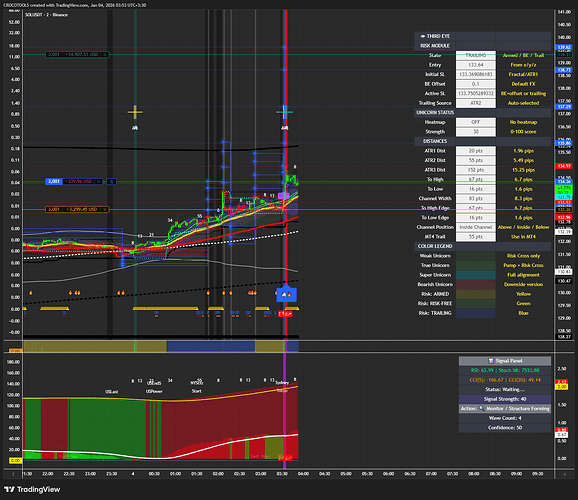This screenshot has height=500, width=578.
Task: Click the BE Offset value 0.1
Action: (x=476, y=84)
